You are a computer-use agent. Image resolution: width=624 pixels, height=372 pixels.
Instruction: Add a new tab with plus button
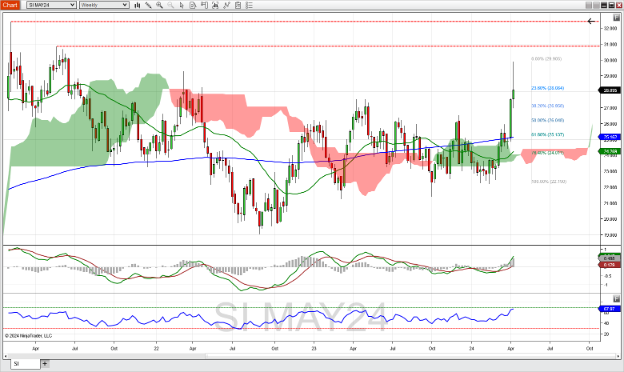coord(45,364)
